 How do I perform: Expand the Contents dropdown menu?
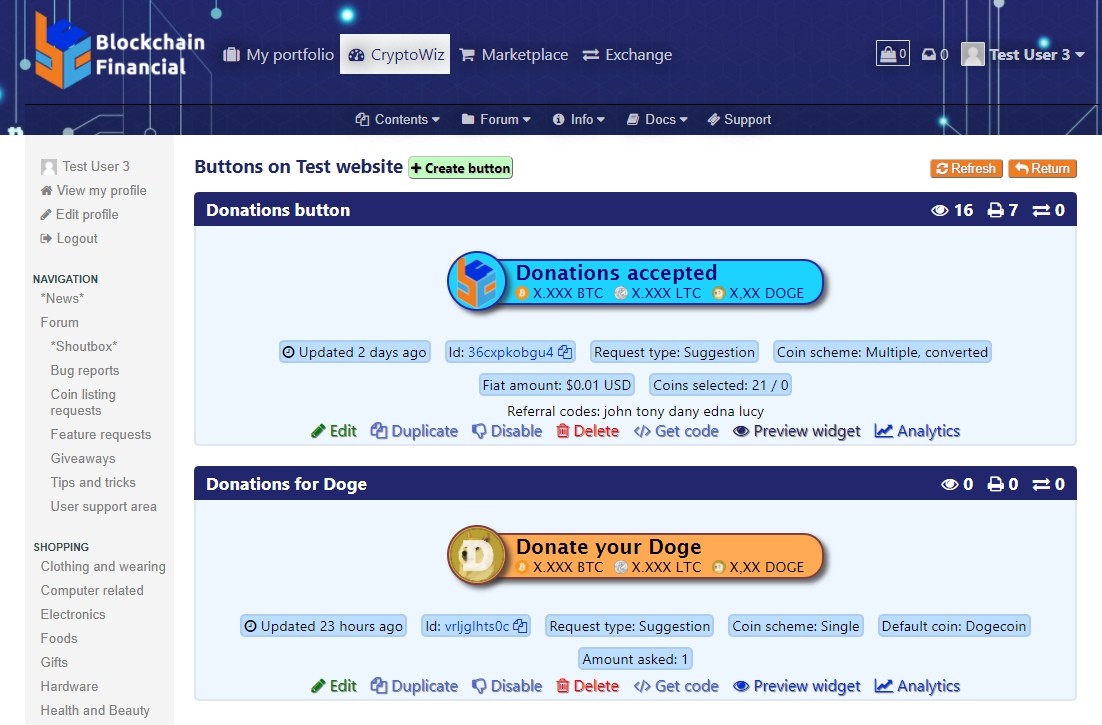(397, 119)
